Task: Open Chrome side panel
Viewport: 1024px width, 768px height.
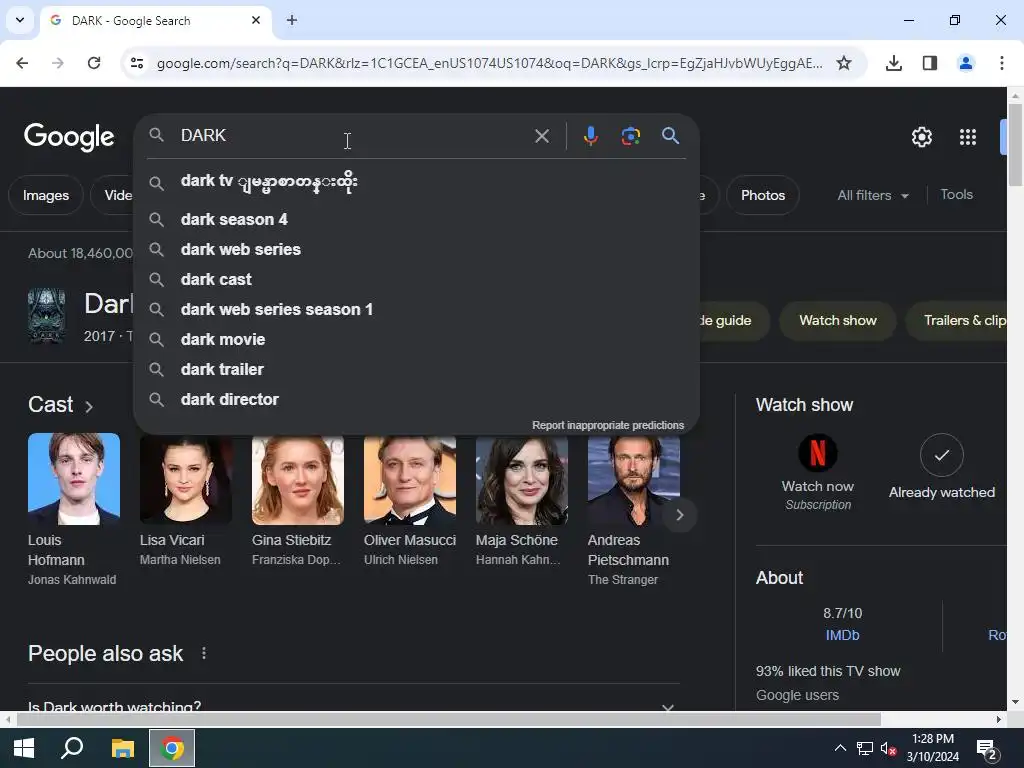Action: click(x=929, y=63)
